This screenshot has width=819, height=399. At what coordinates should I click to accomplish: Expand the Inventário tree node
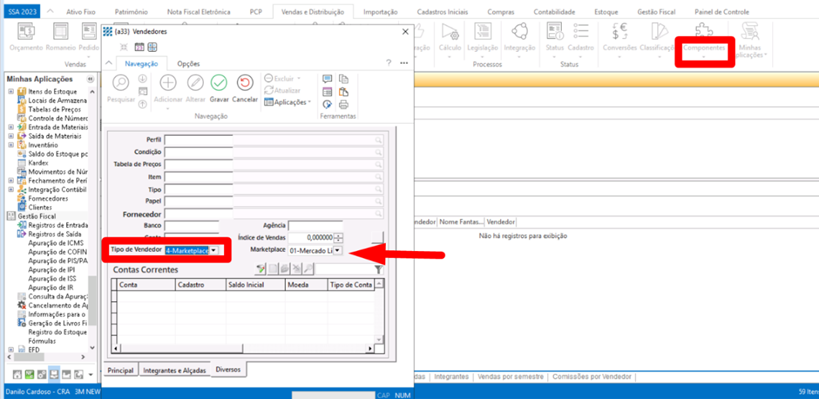tap(10, 145)
